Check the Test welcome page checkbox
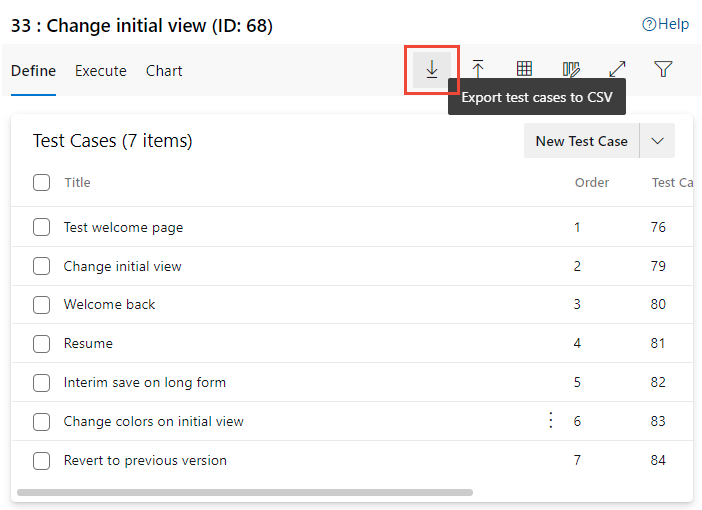702x510 pixels. click(x=41, y=227)
